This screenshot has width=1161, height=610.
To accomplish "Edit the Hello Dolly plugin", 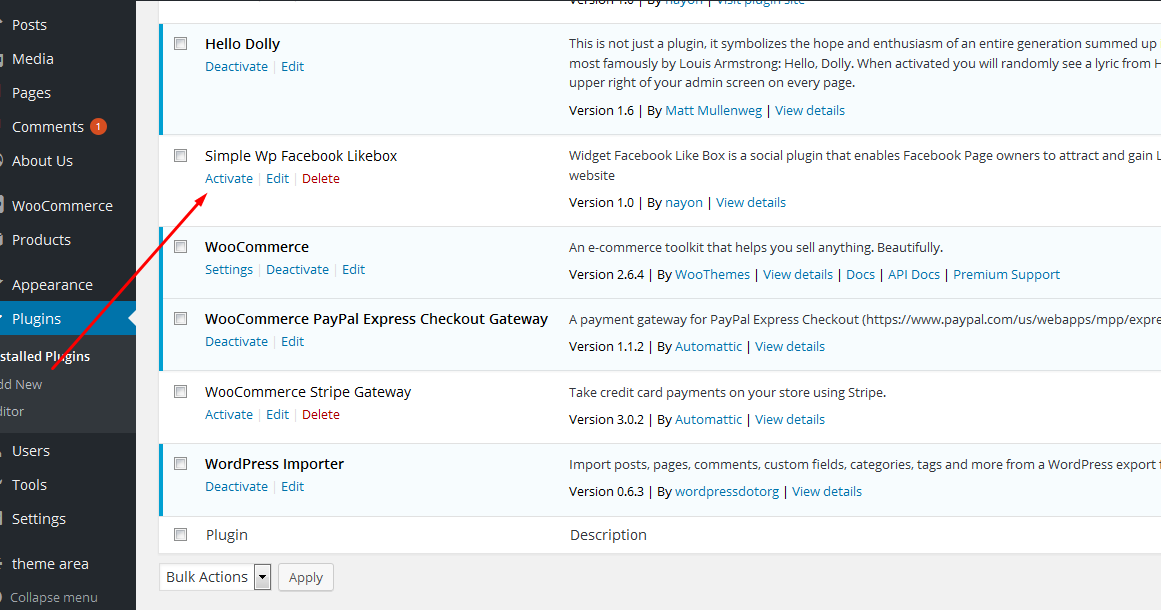I will click(x=292, y=67).
